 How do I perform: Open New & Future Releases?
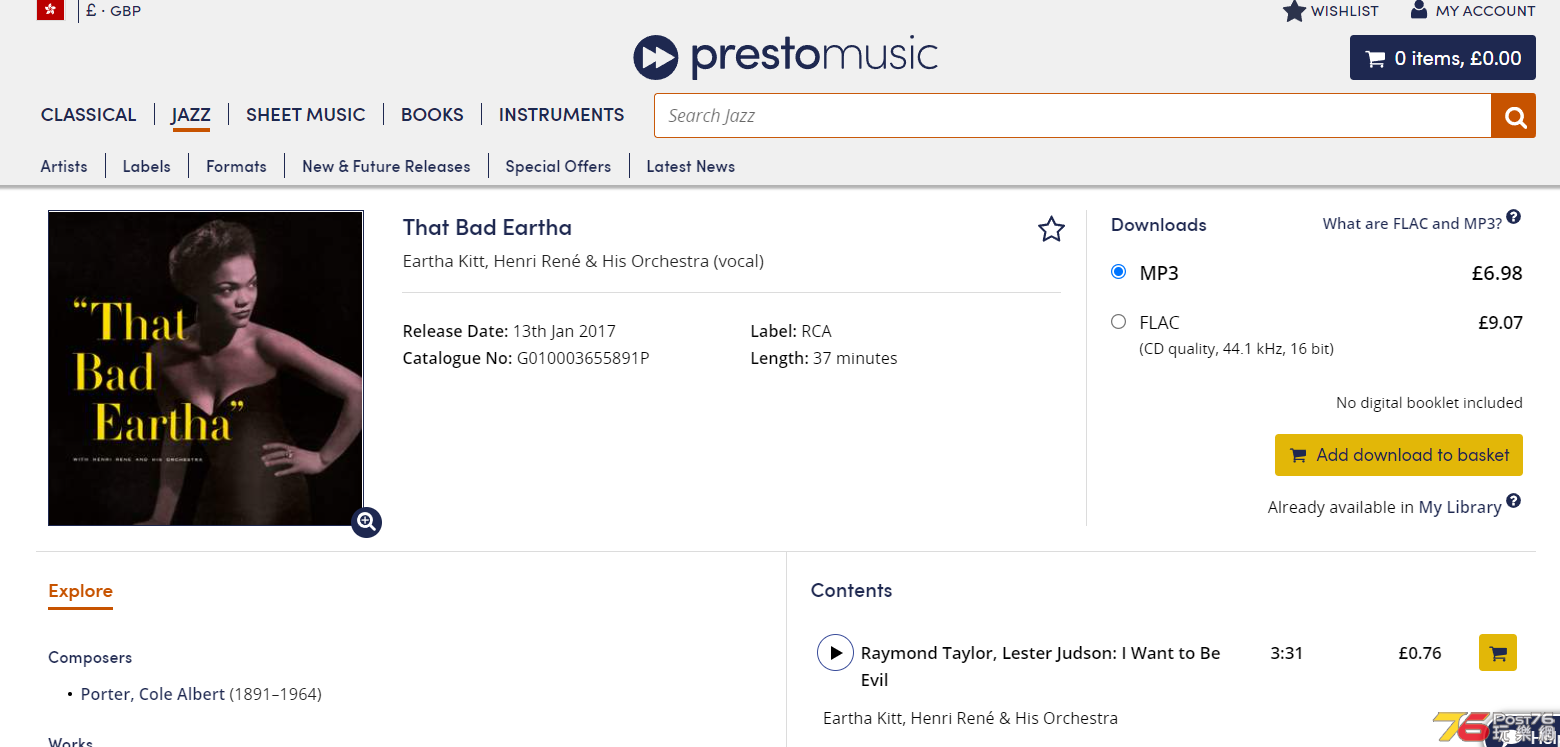click(x=386, y=166)
